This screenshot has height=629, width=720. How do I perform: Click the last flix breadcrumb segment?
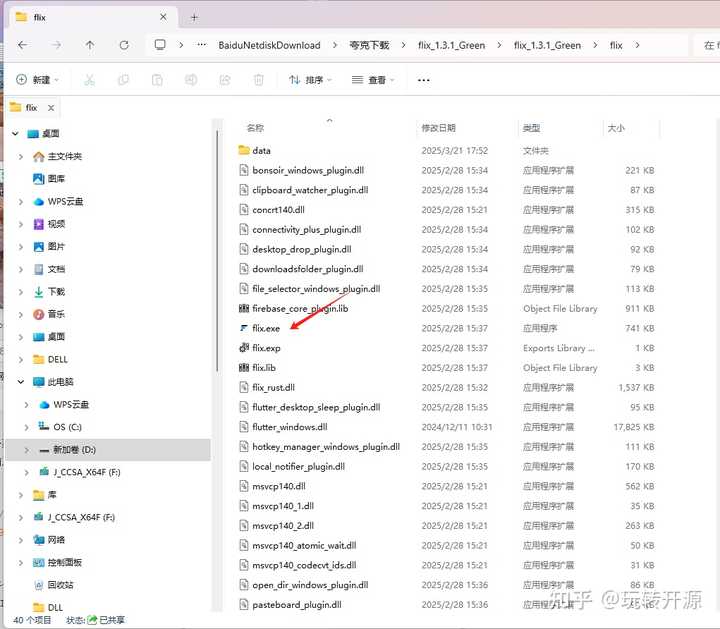tap(616, 45)
